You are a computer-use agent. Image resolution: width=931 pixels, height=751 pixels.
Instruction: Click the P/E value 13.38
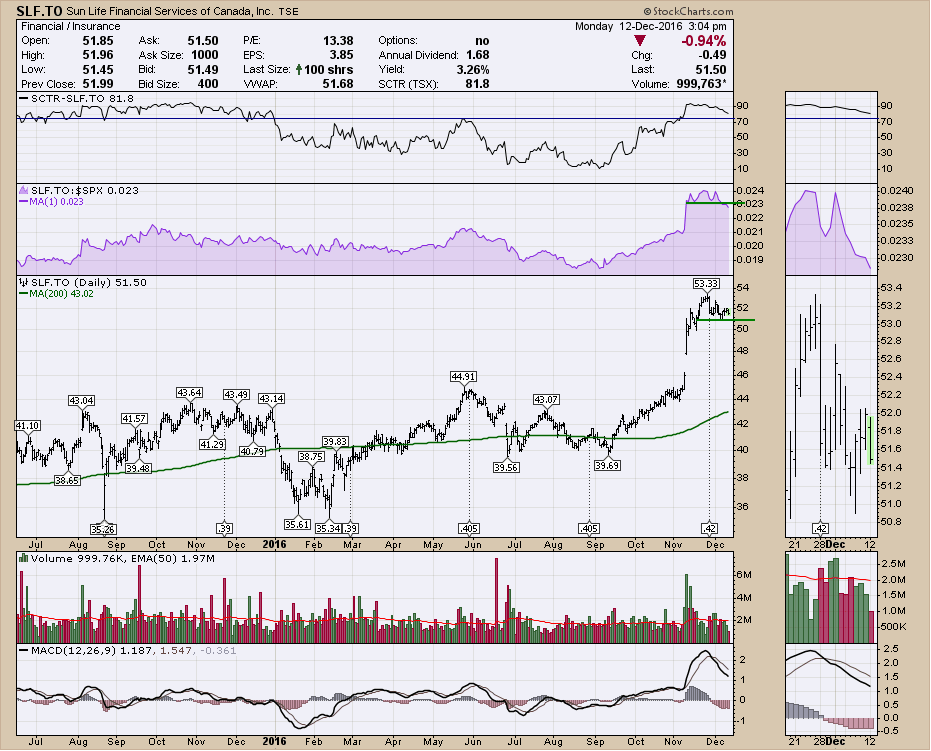[338, 40]
